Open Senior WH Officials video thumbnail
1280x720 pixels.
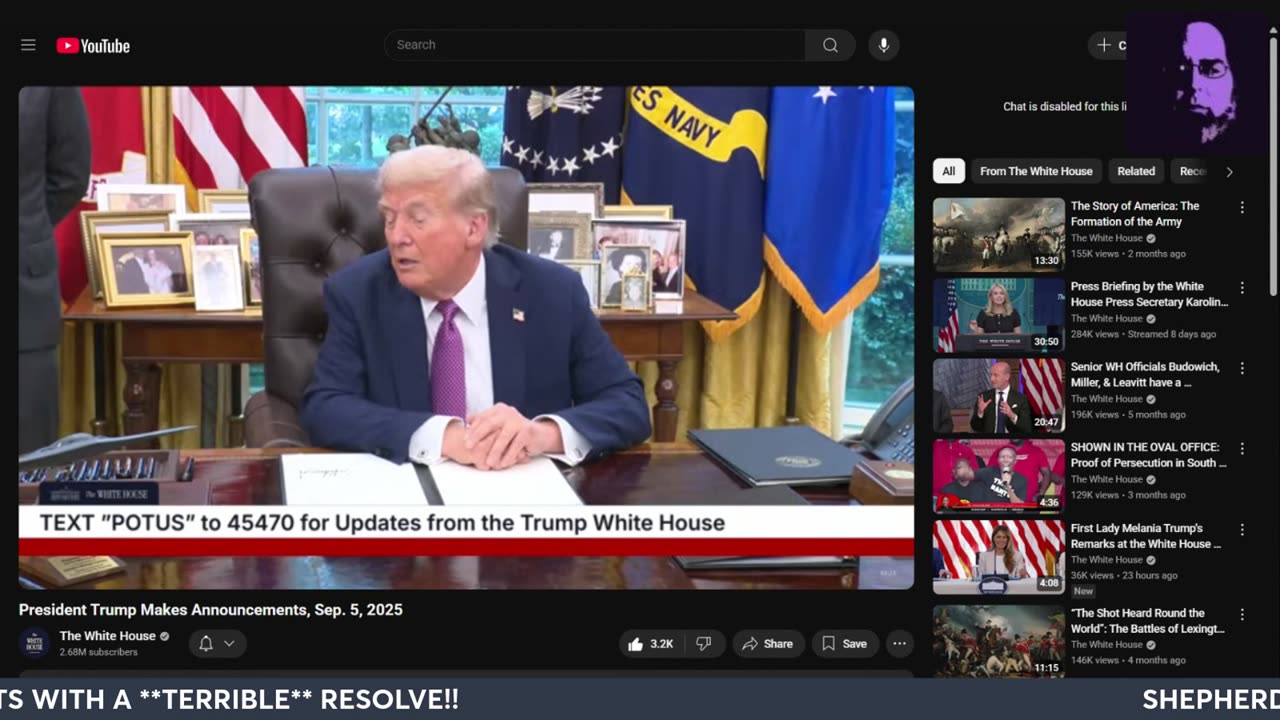[x=999, y=396]
